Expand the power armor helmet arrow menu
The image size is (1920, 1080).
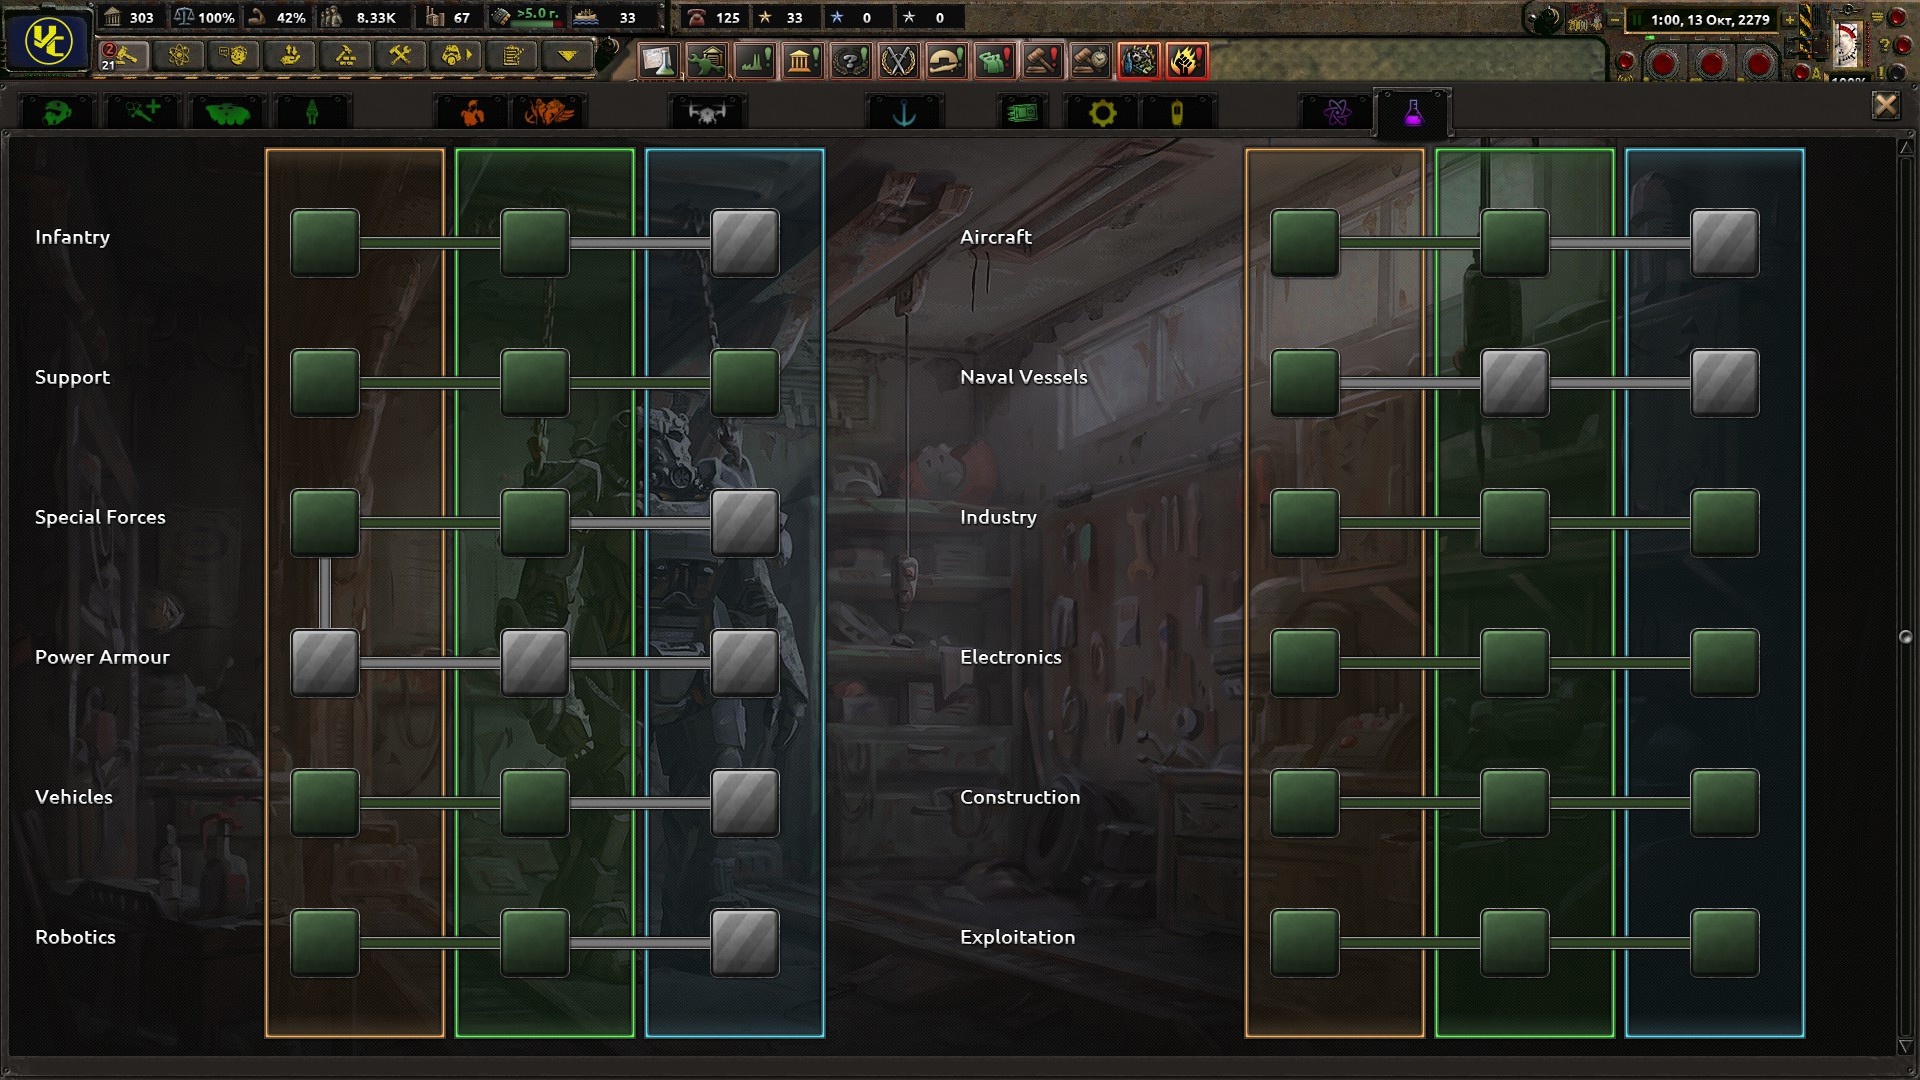pyautogui.click(x=456, y=56)
